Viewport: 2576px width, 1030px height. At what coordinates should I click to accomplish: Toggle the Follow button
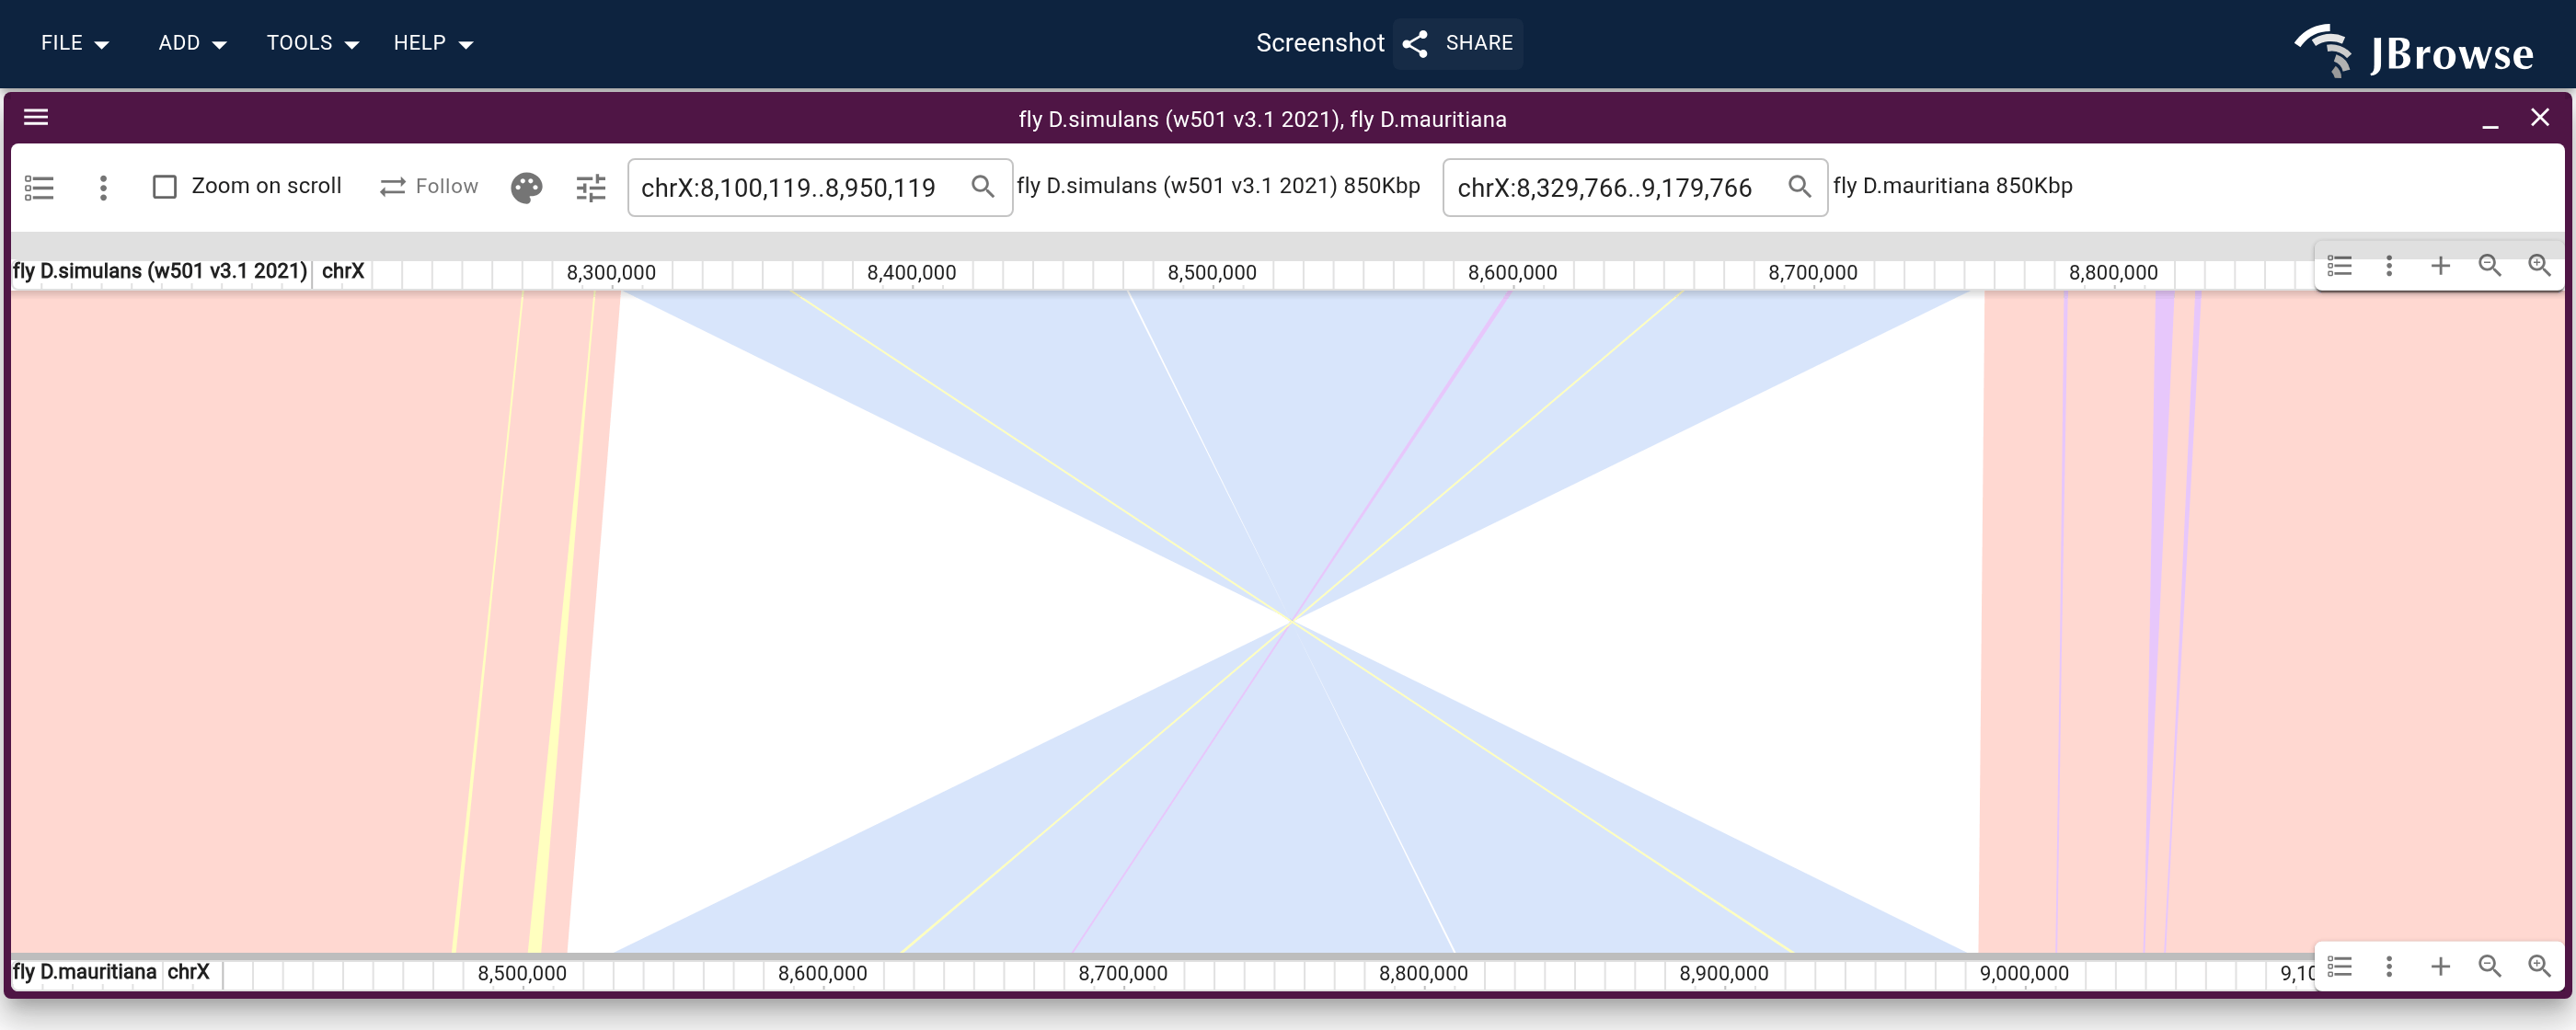429,186
